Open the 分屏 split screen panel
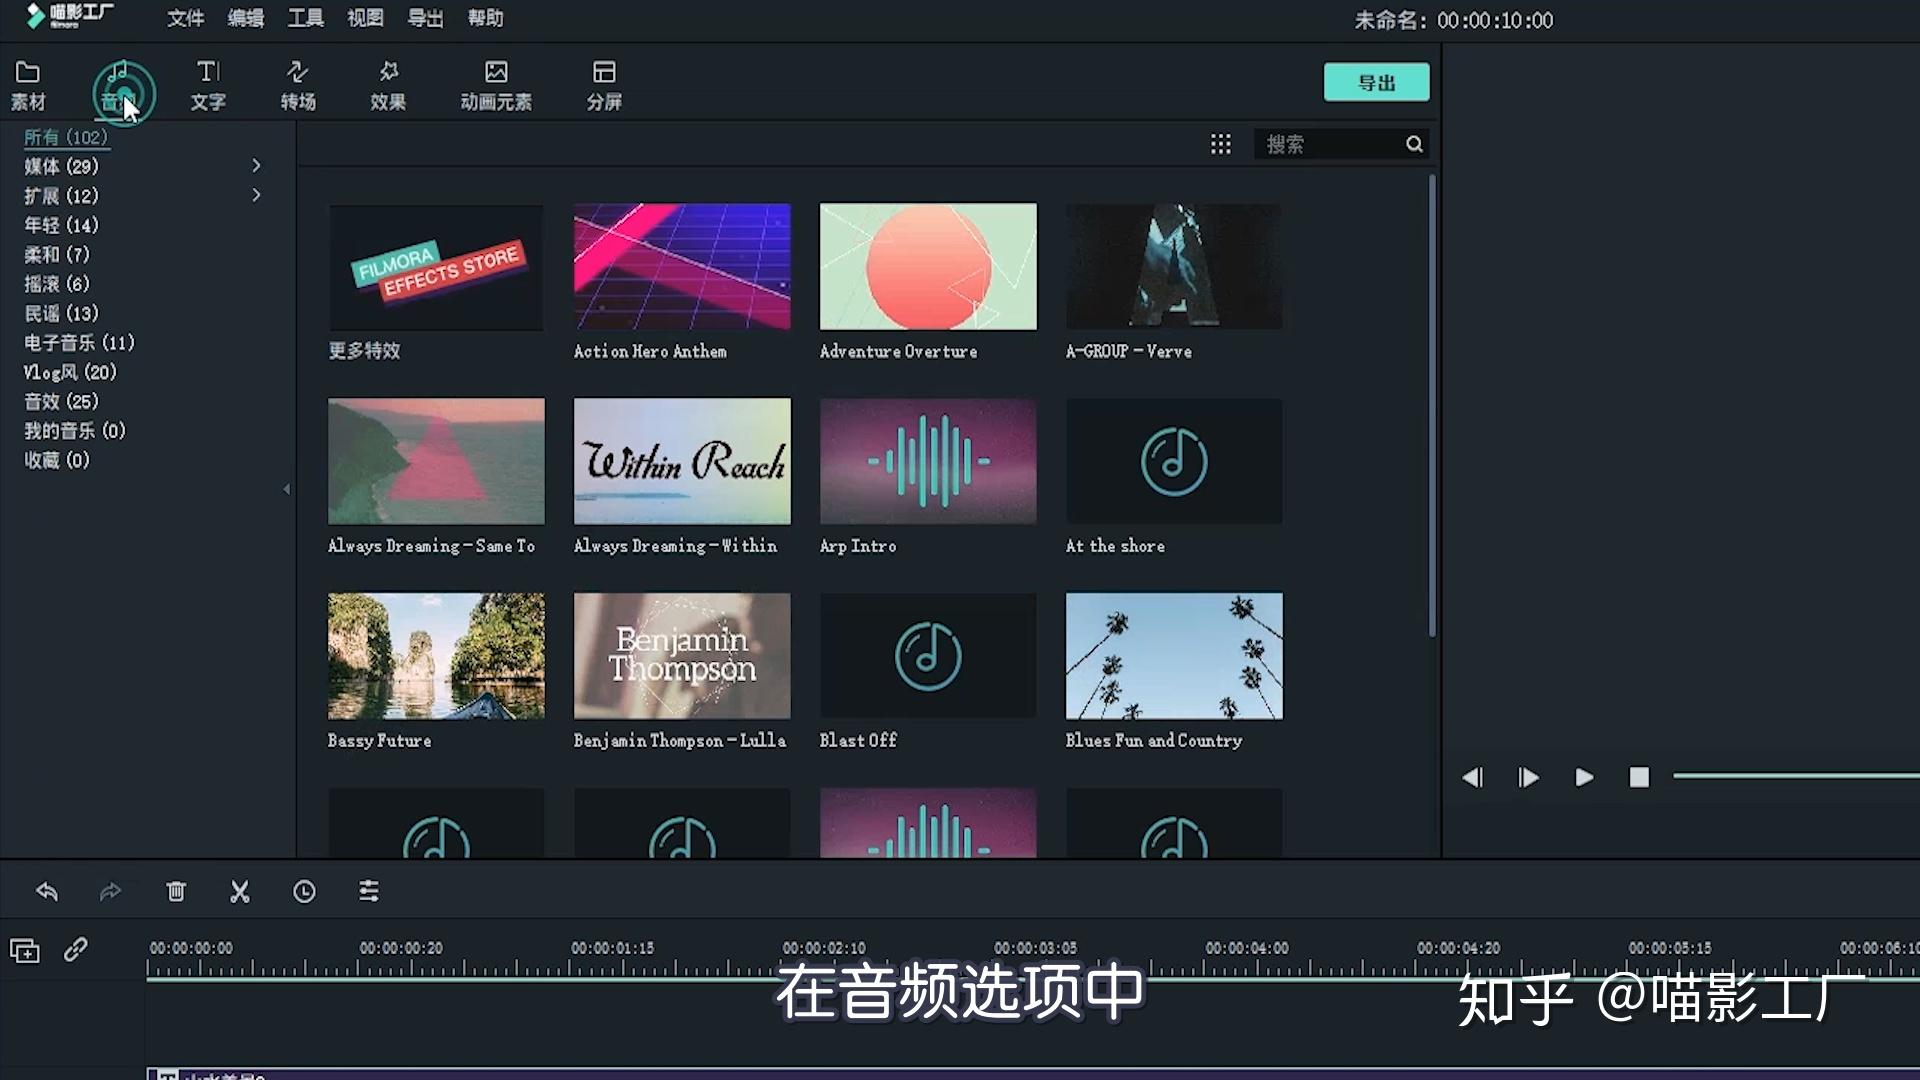The height and width of the screenshot is (1080, 1920). (604, 85)
